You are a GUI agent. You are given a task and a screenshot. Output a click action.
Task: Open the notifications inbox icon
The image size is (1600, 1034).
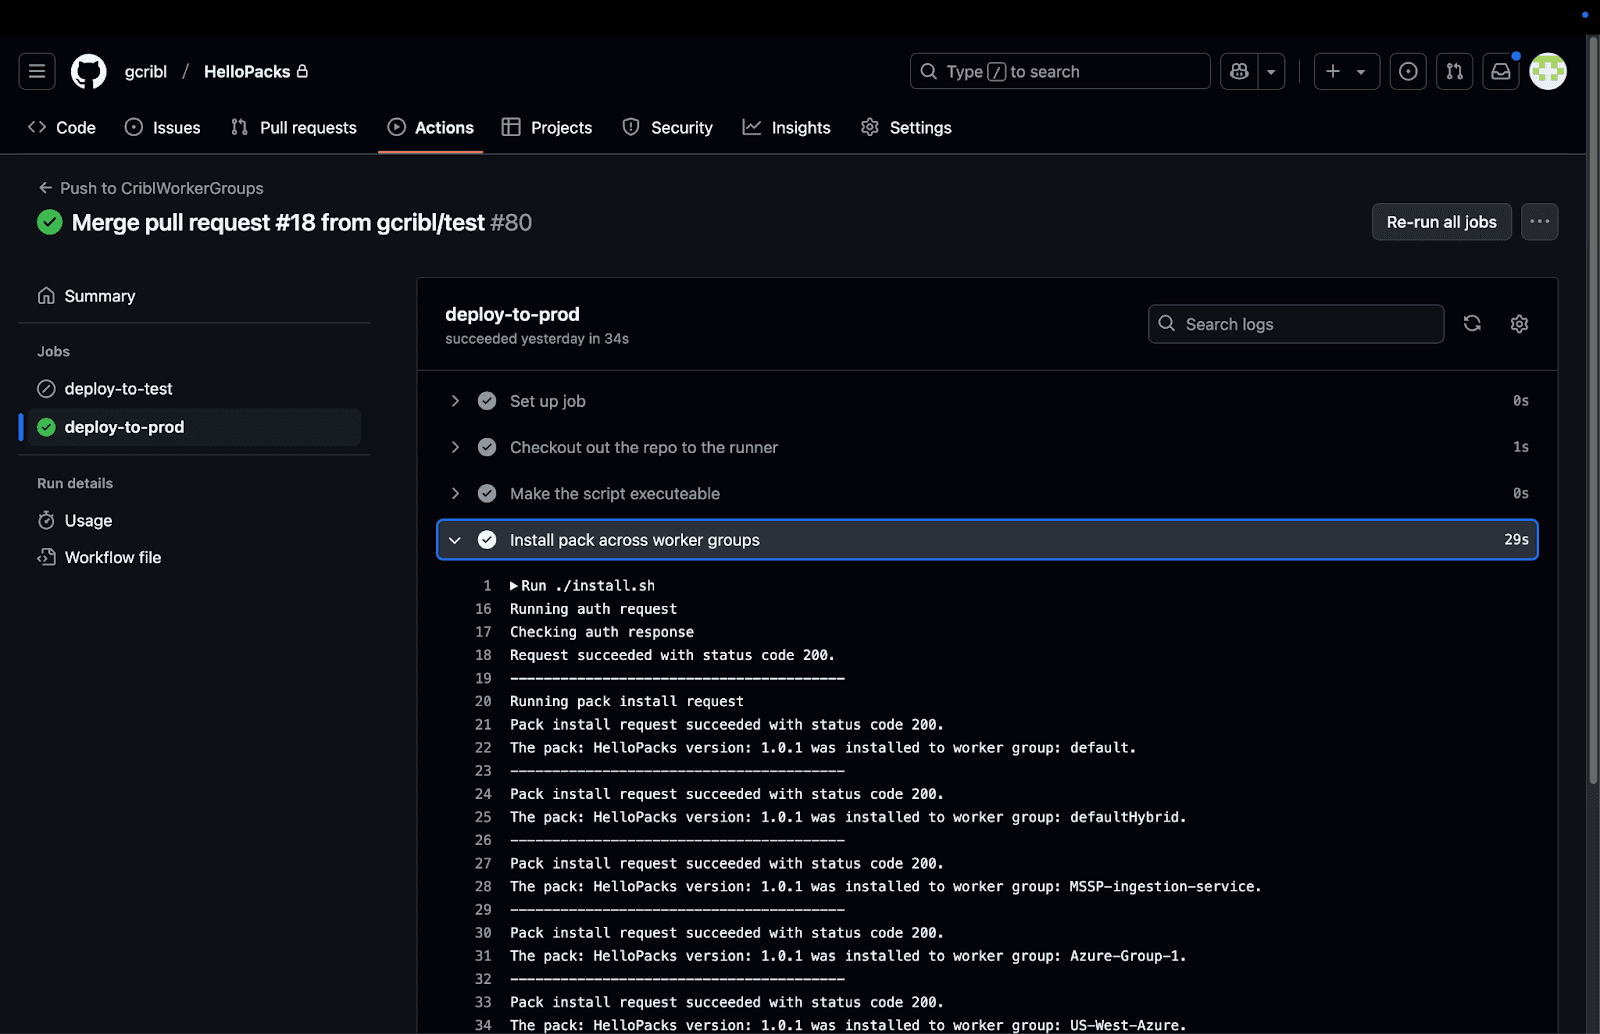[x=1501, y=71]
